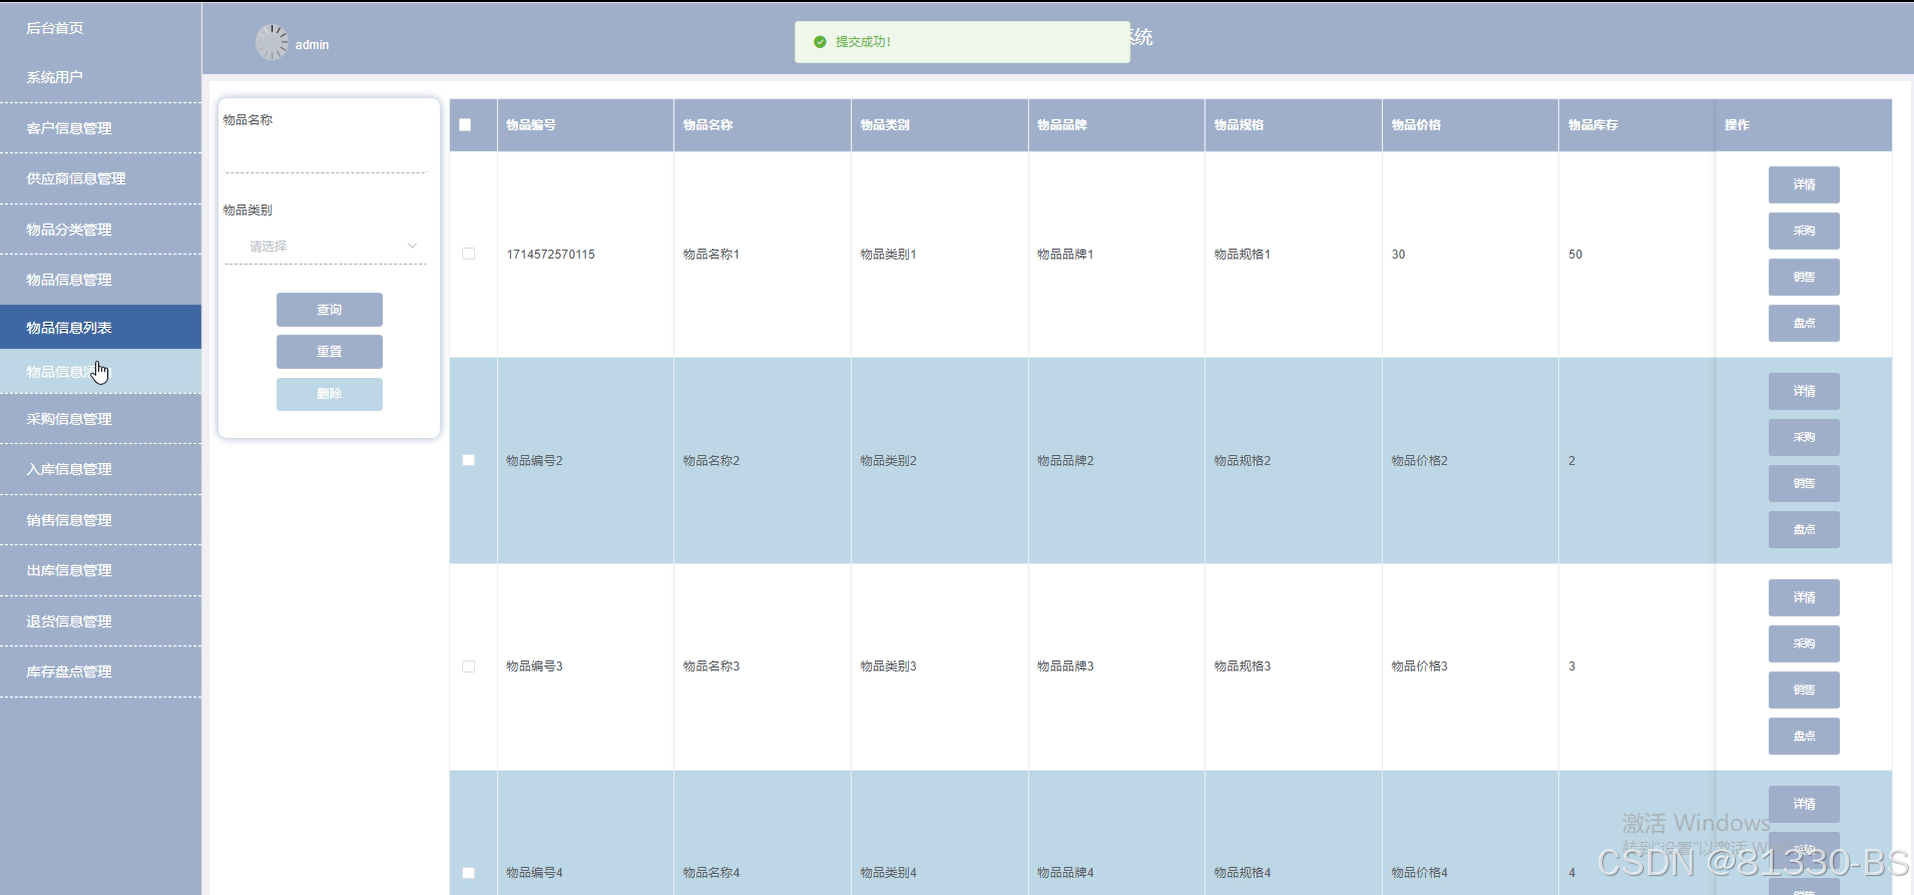Screen dimensions: 1914x895
Task: Expand 入库信息管理 sidebar menu
Action: (100, 469)
